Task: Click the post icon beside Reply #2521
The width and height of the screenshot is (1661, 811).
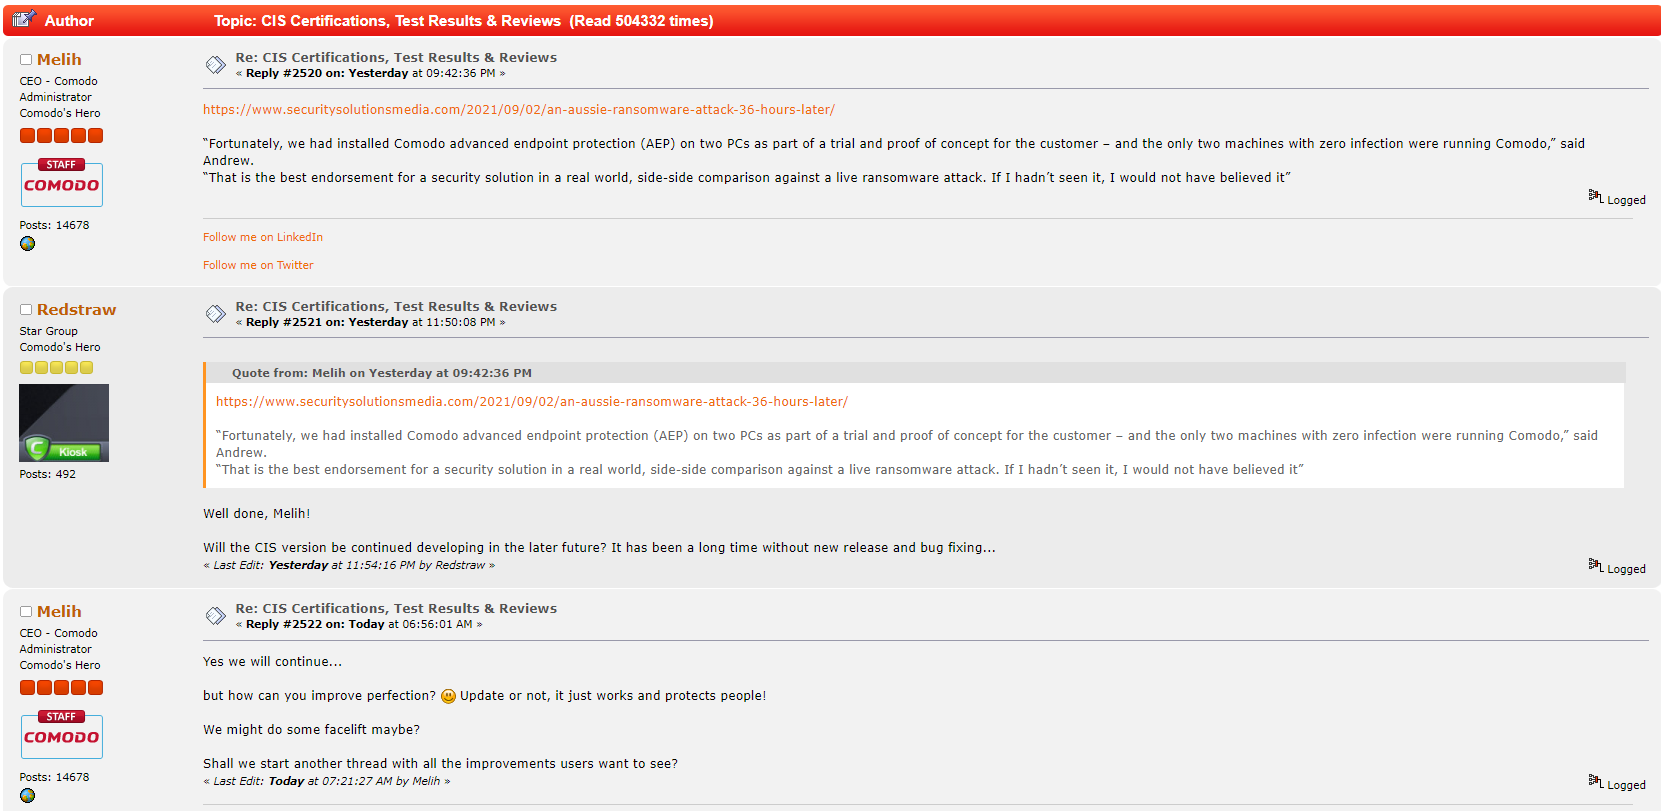Action: (x=215, y=314)
